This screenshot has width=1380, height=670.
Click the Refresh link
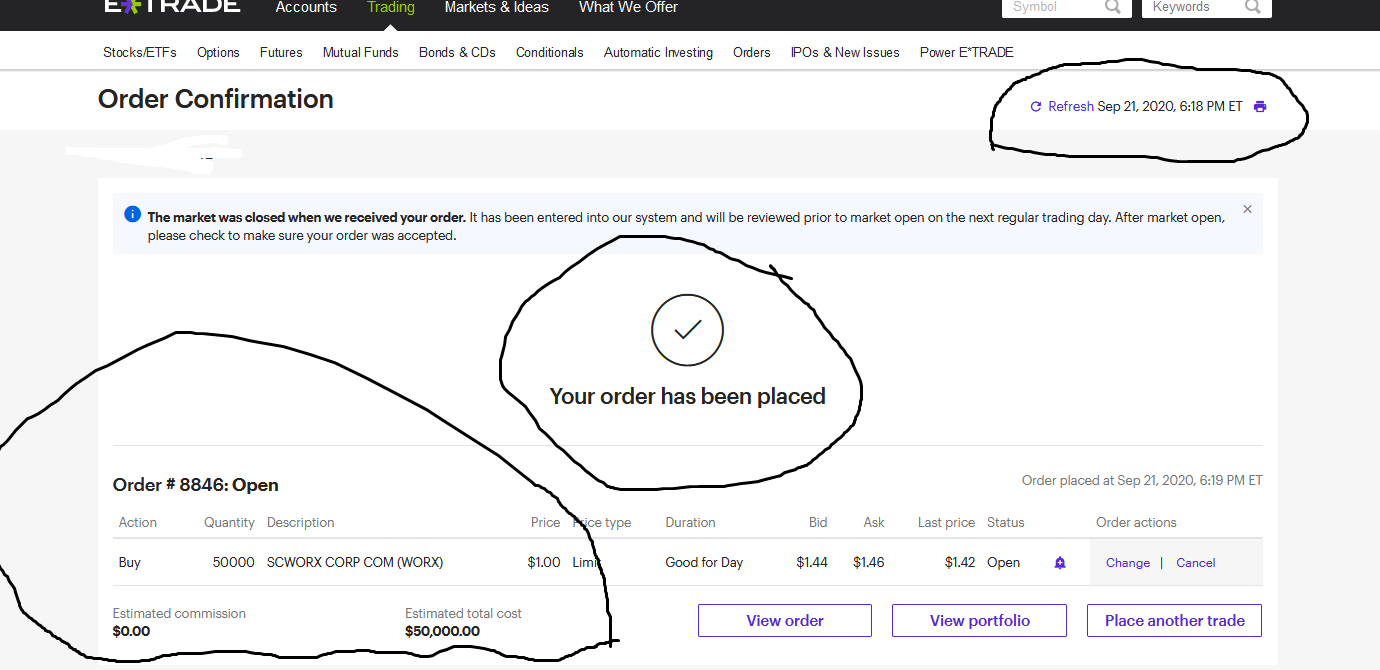click(1071, 106)
